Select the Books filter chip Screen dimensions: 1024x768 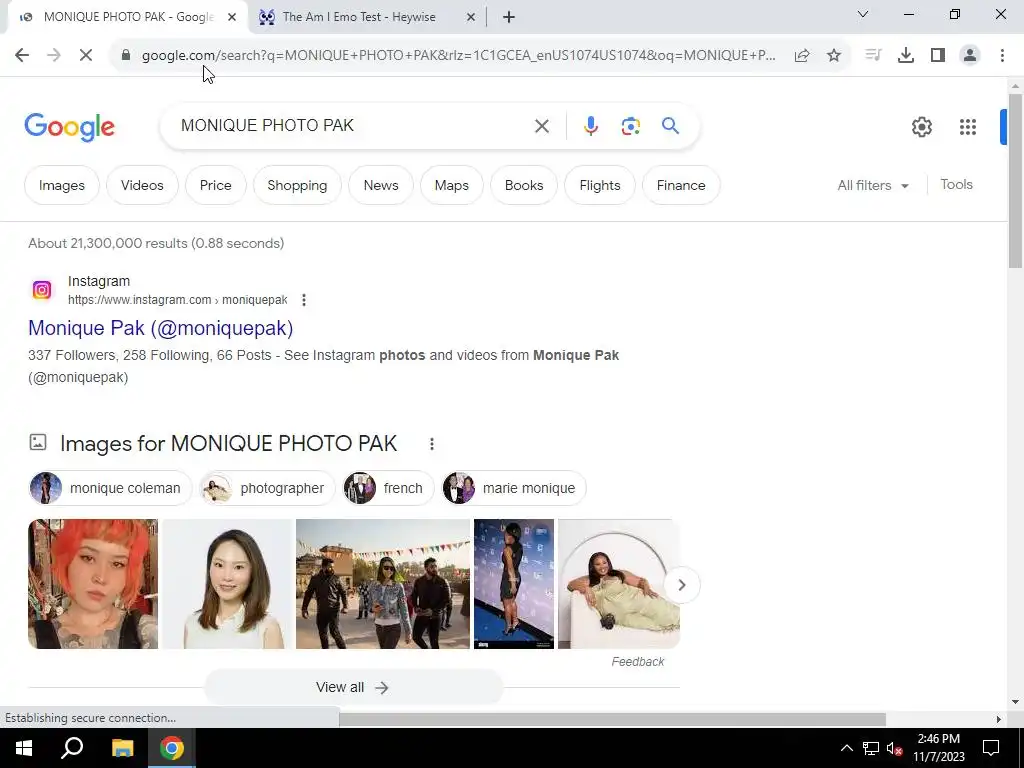point(524,185)
